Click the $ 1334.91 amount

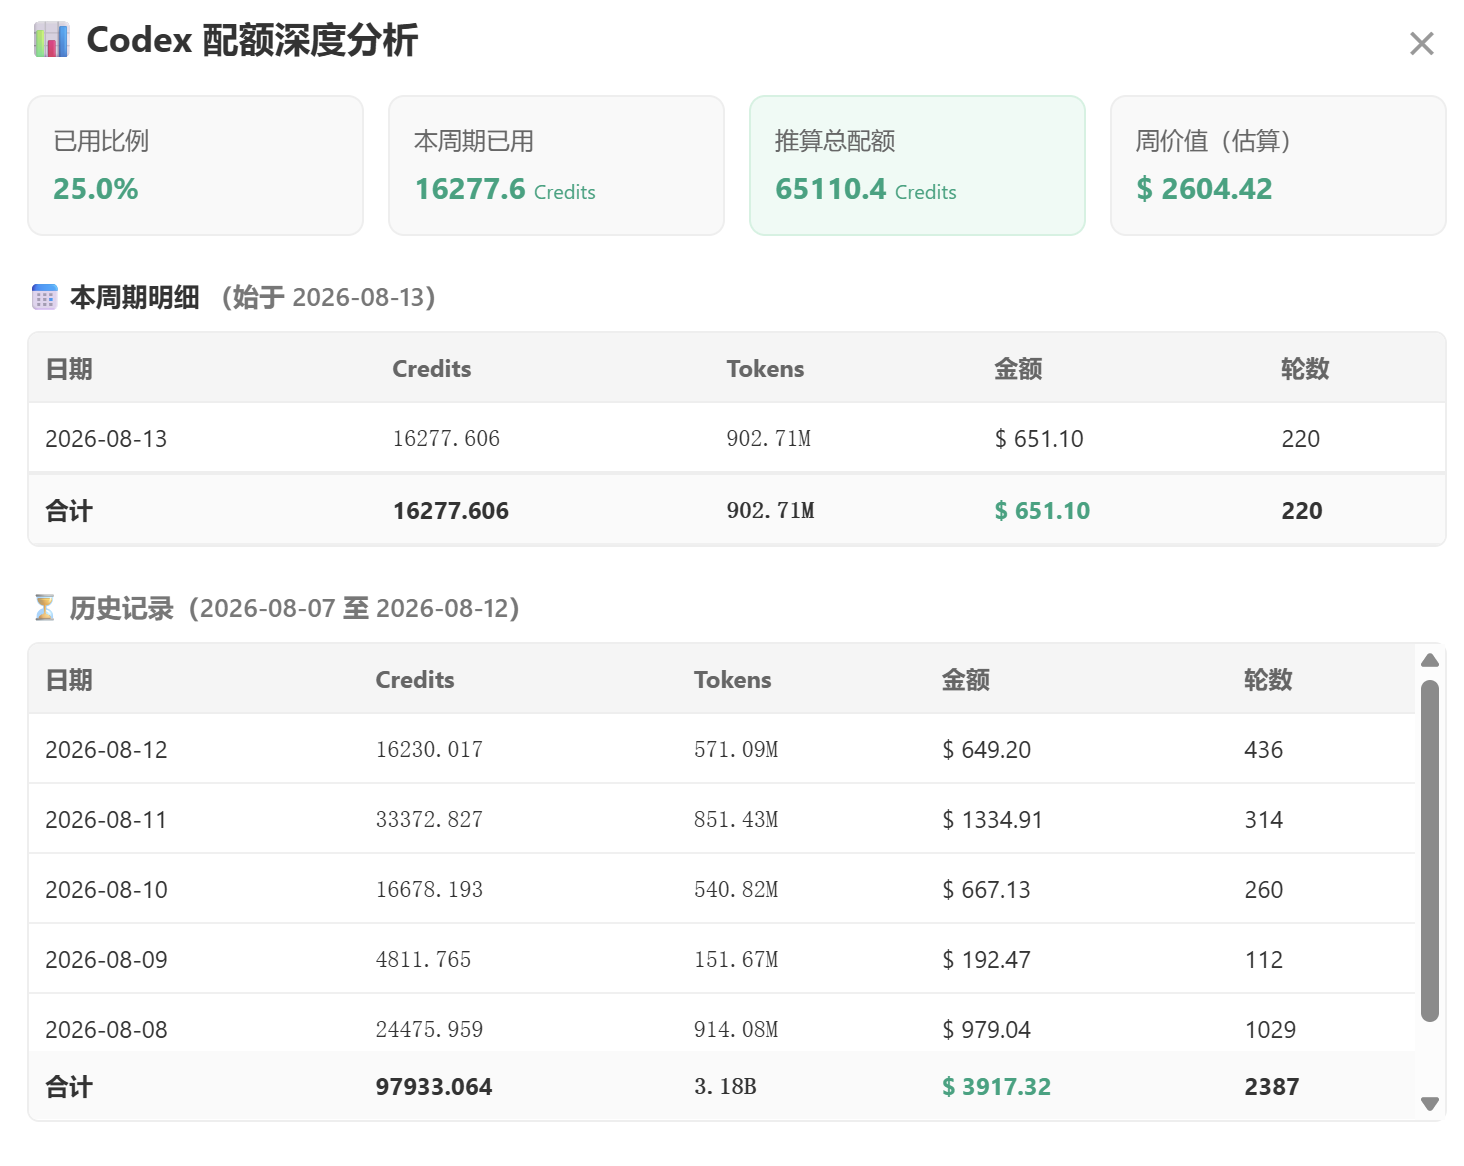pyautogui.click(x=992, y=820)
